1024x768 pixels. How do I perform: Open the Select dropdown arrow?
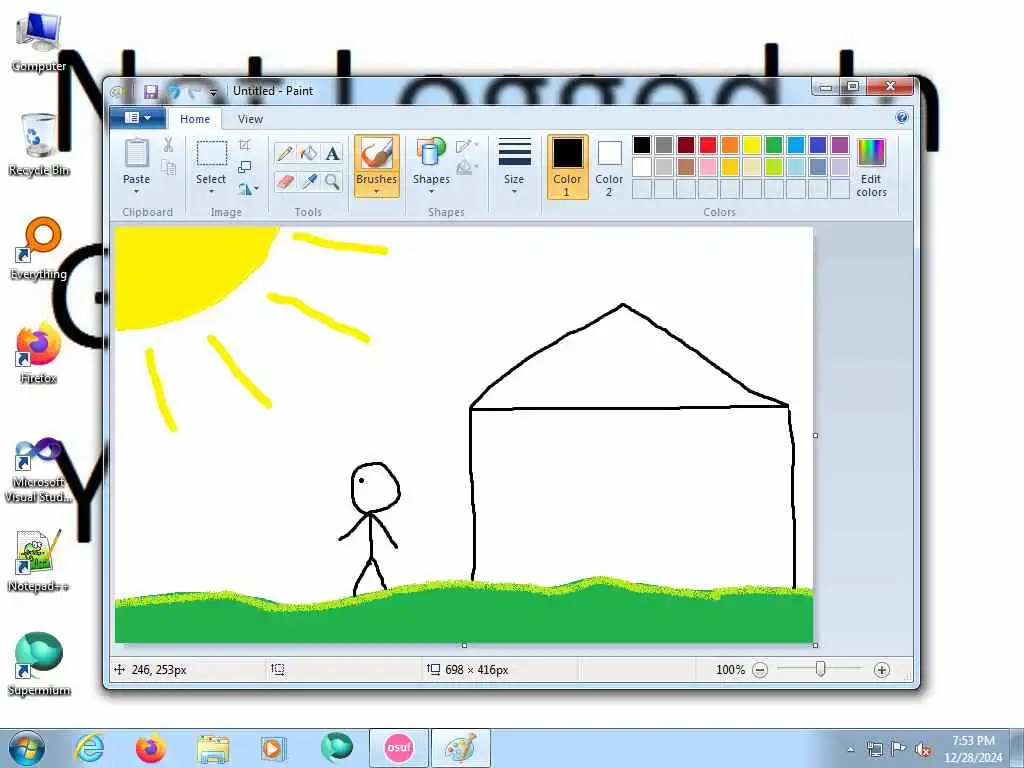[212, 192]
